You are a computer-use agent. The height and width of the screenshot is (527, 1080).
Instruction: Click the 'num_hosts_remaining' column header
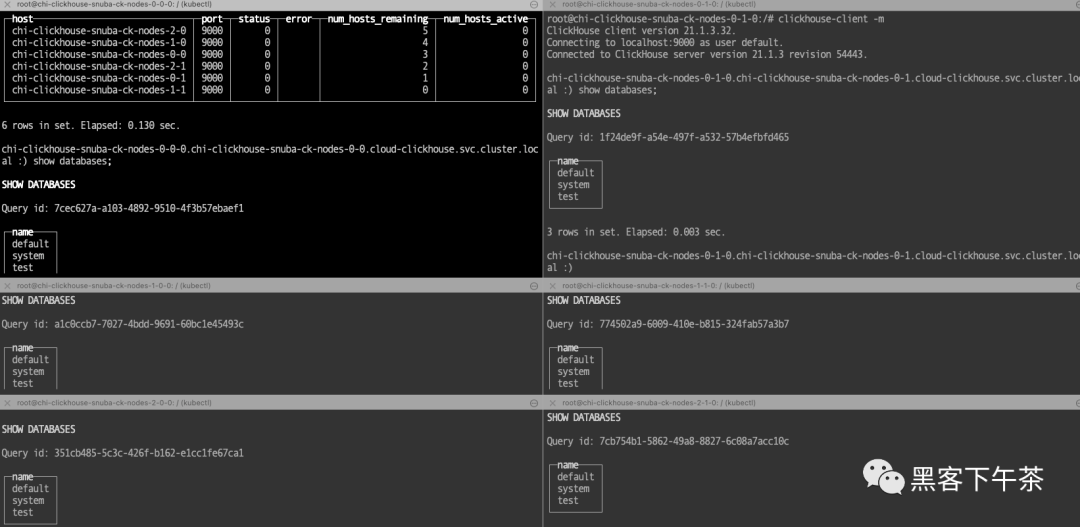[x=377, y=19]
